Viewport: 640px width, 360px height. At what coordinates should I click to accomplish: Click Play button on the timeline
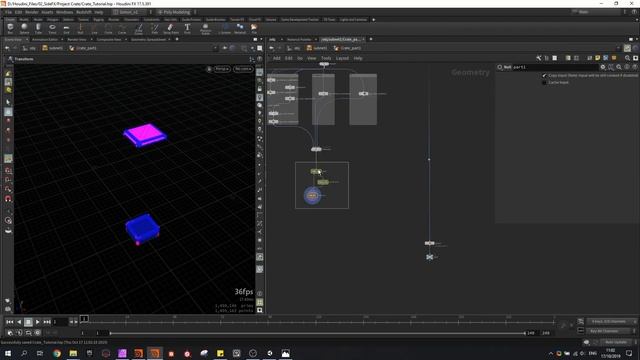(x=38, y=322)
